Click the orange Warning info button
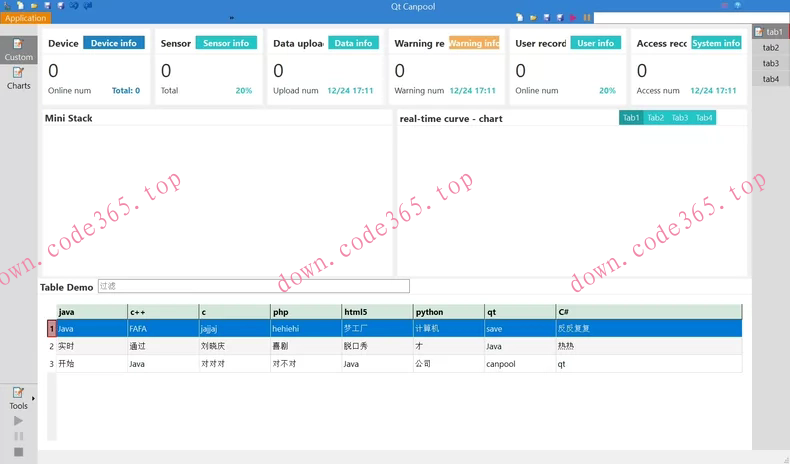The height and width of the screenshot is (464, 790). [474, 43]
